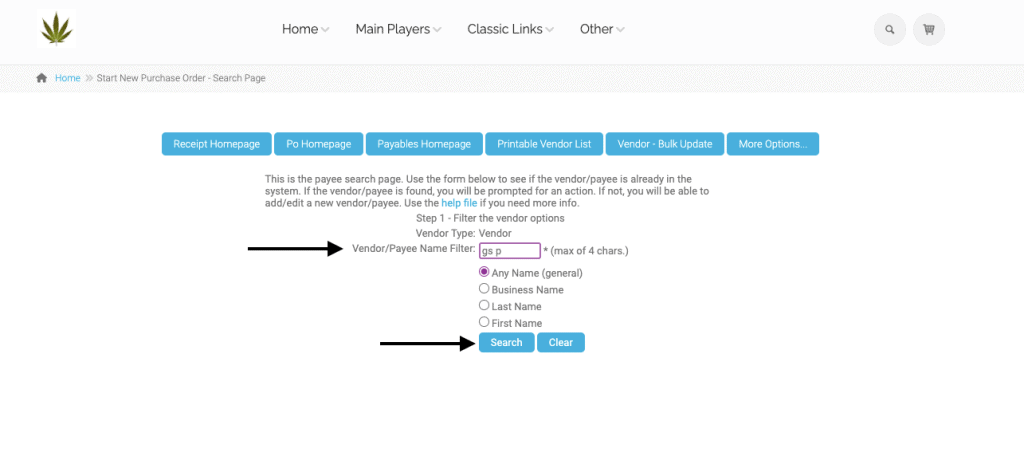Open the Main Players navigation menu
The width and height of the screenshot is (1024, 472).
(392, 29)
